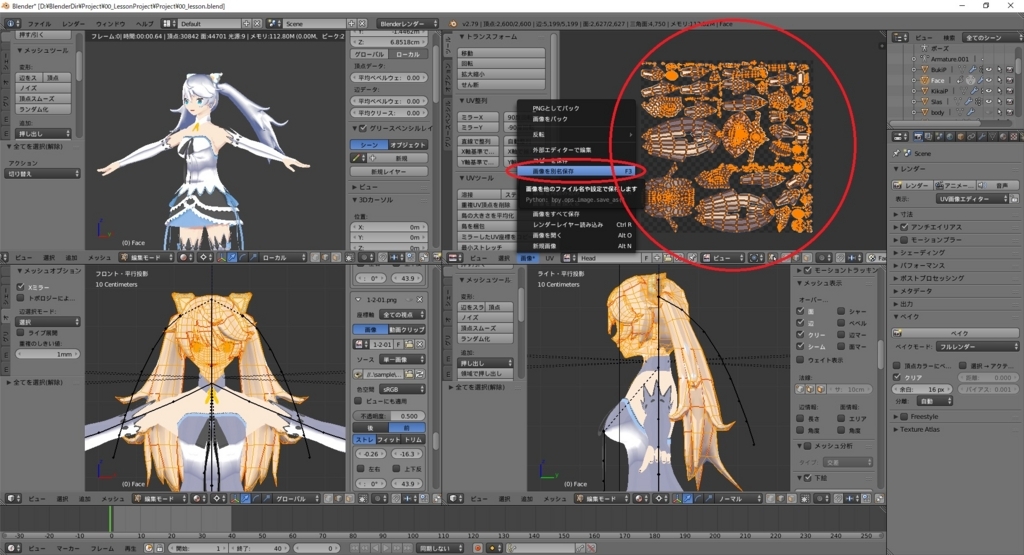Viewport: 1024px width, 555px height.
Task: Click outliner editor type icon
Action: (901, 38)
